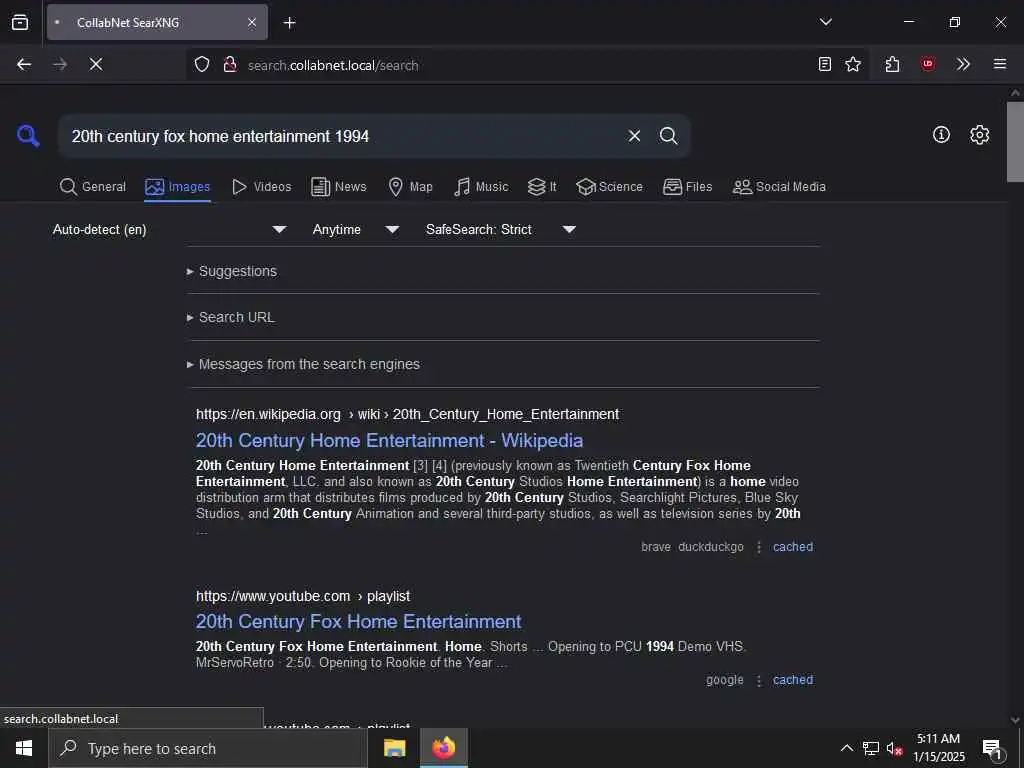Click Firefox icon in taskbar

tap(443, 748)
